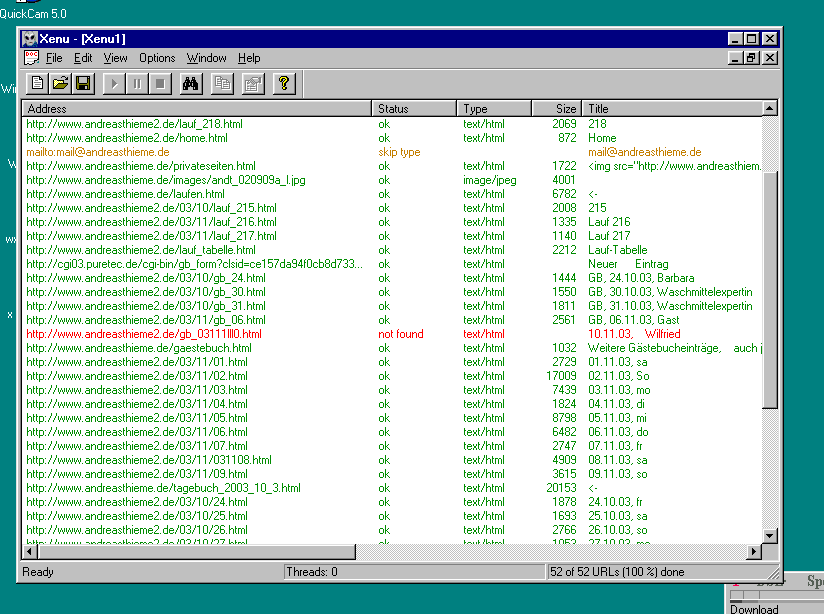Click the title 'Lauf-Tabelle'
This screenshot has width=824, height=614.
point(617,250)
